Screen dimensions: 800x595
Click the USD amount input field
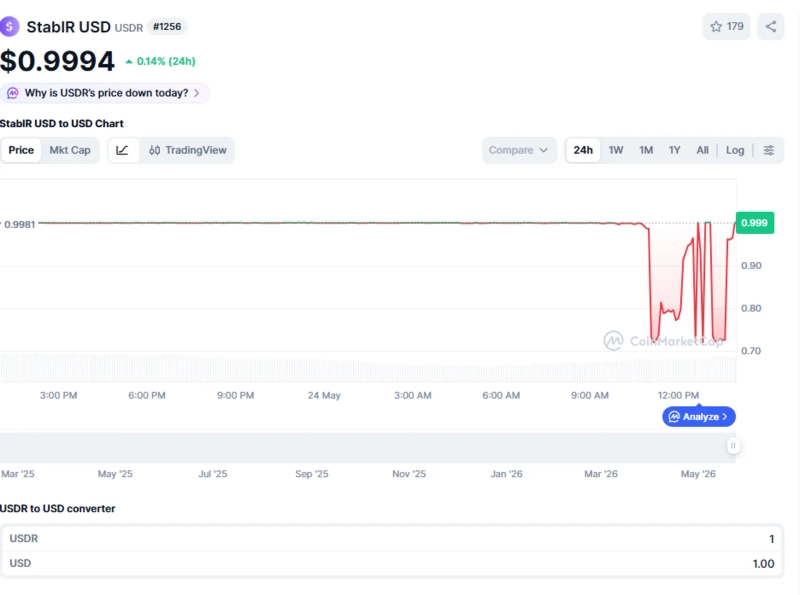392,563
